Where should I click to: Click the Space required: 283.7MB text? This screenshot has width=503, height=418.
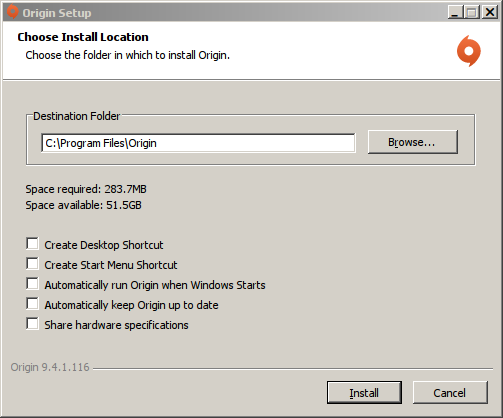[x=86, y=189]
